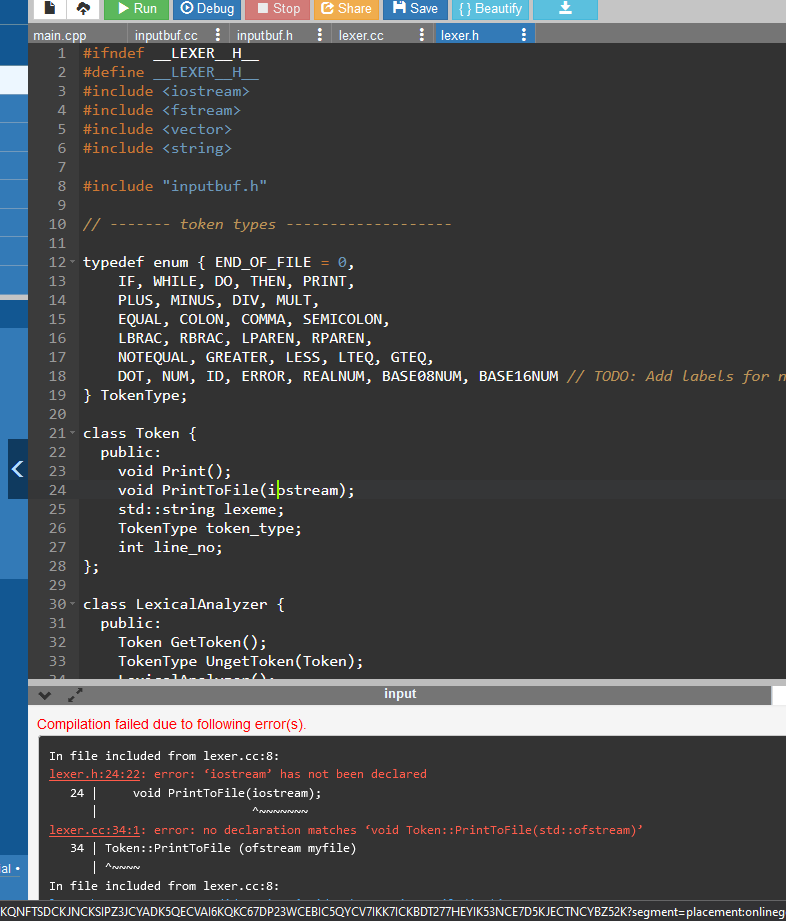Collapse the left sidebar with the arrow
The image size is (786, 921).
tap(18, 469)
